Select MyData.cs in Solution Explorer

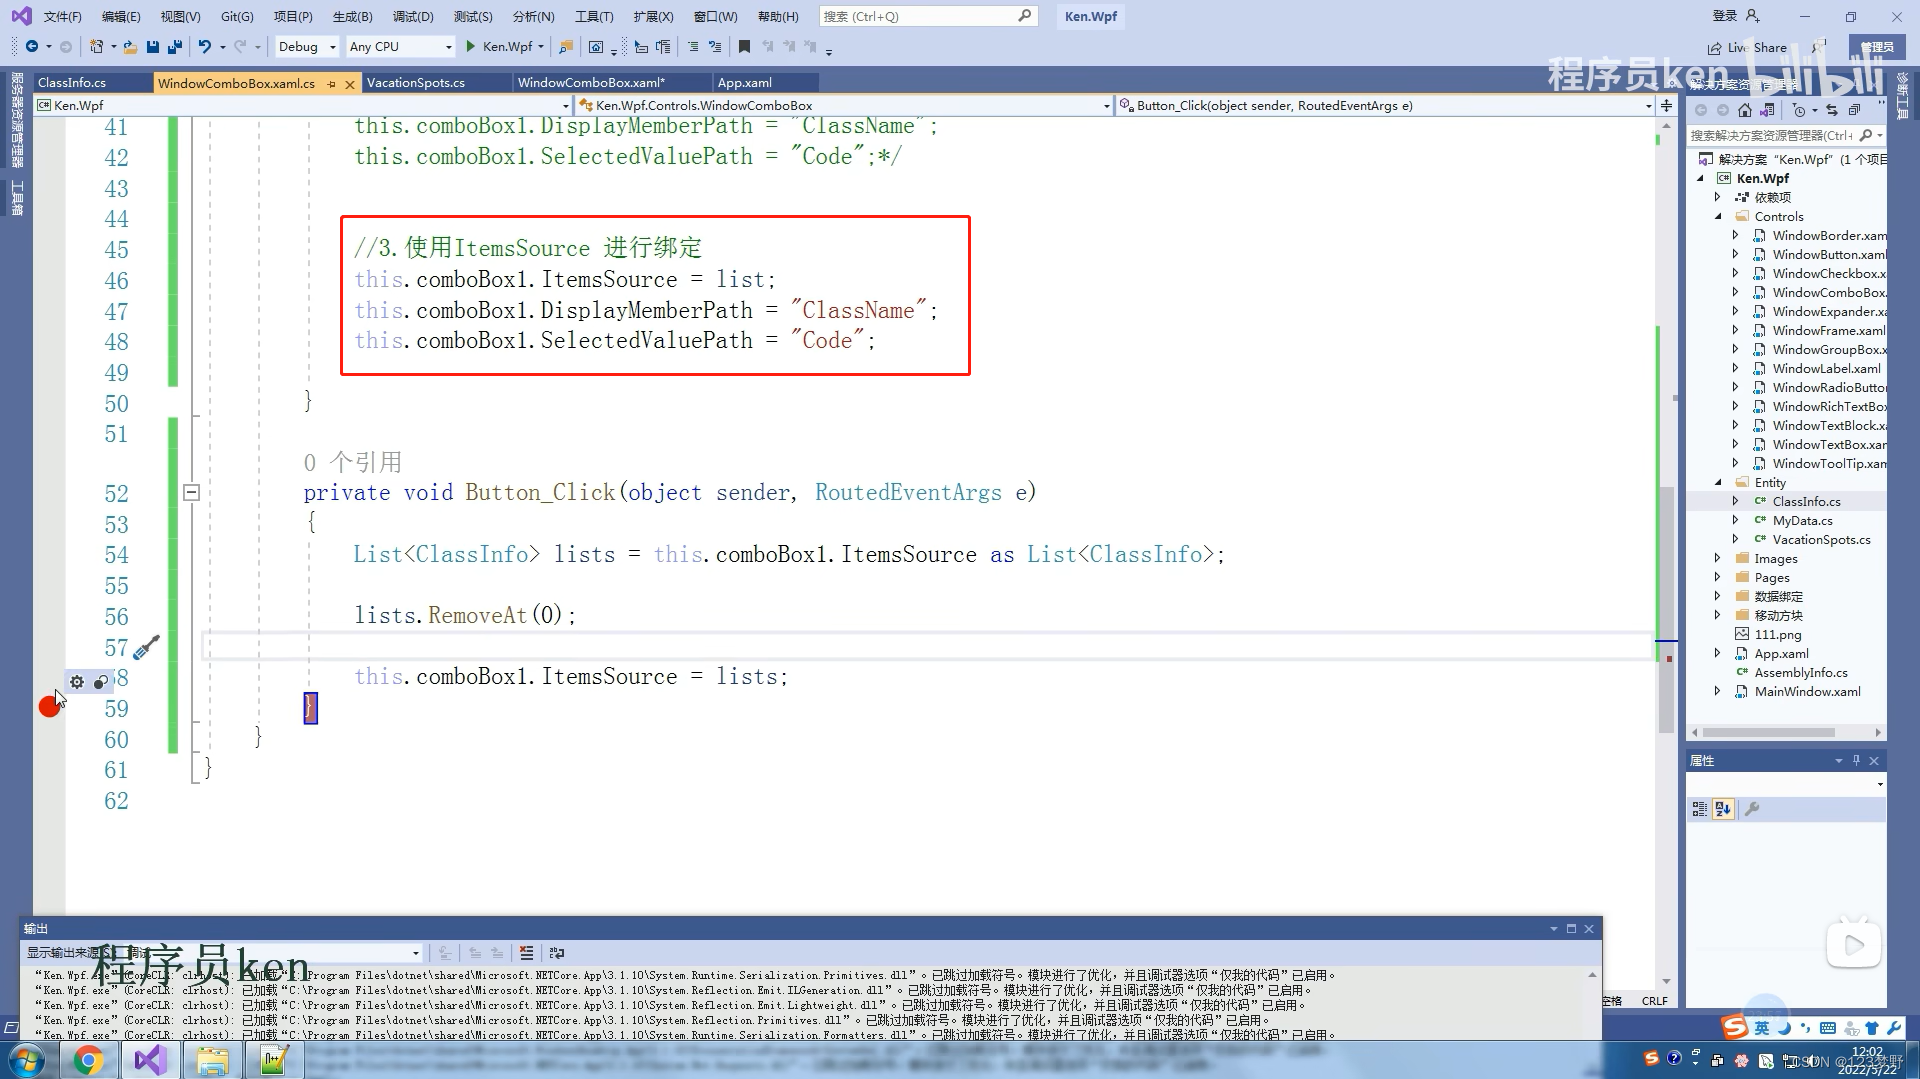(1802, 520)
